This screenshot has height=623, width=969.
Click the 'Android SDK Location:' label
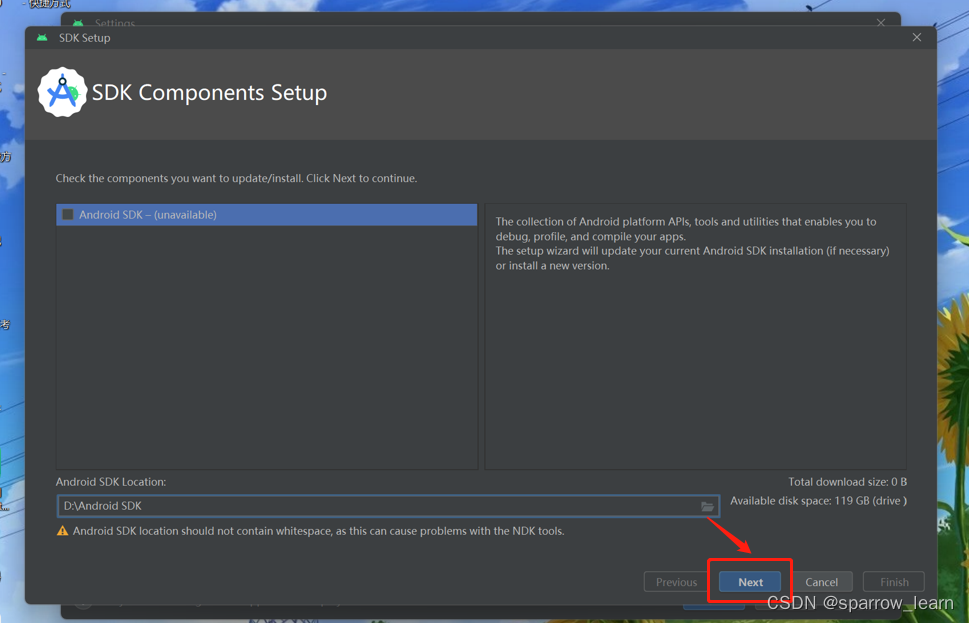111,481
